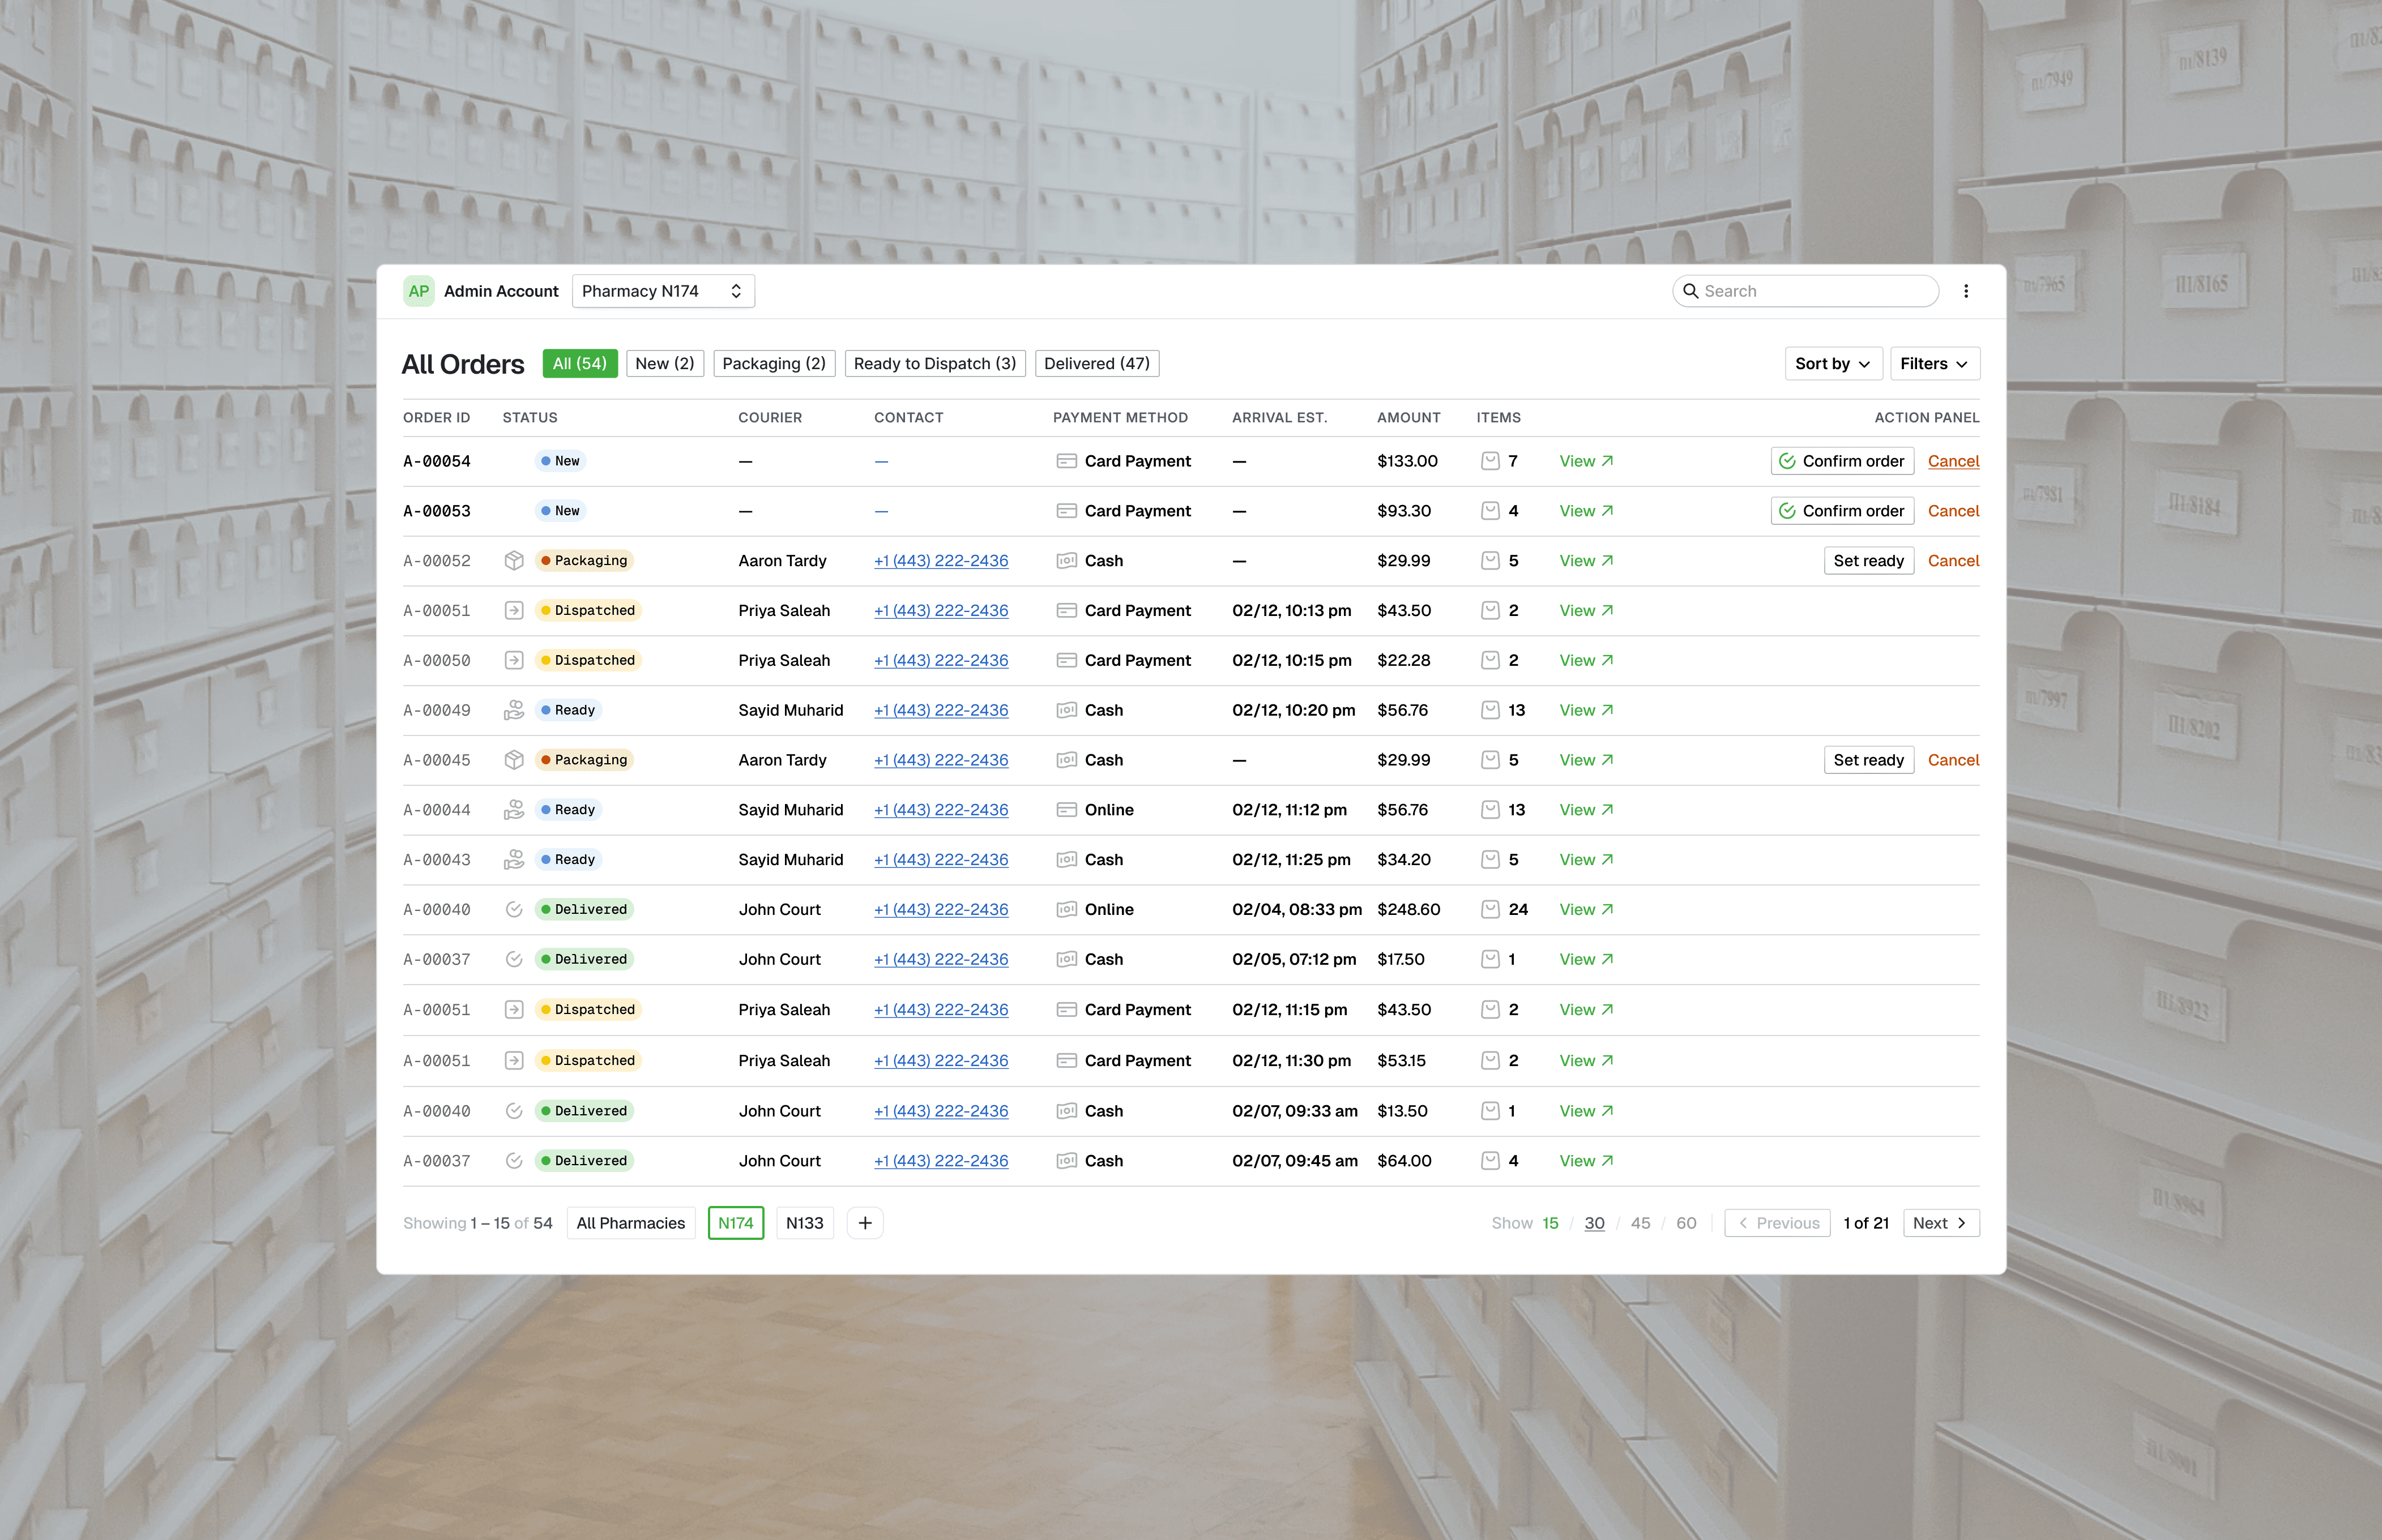
Task: Select the N174 pharmacy filter
Action: coord(735,1223)
